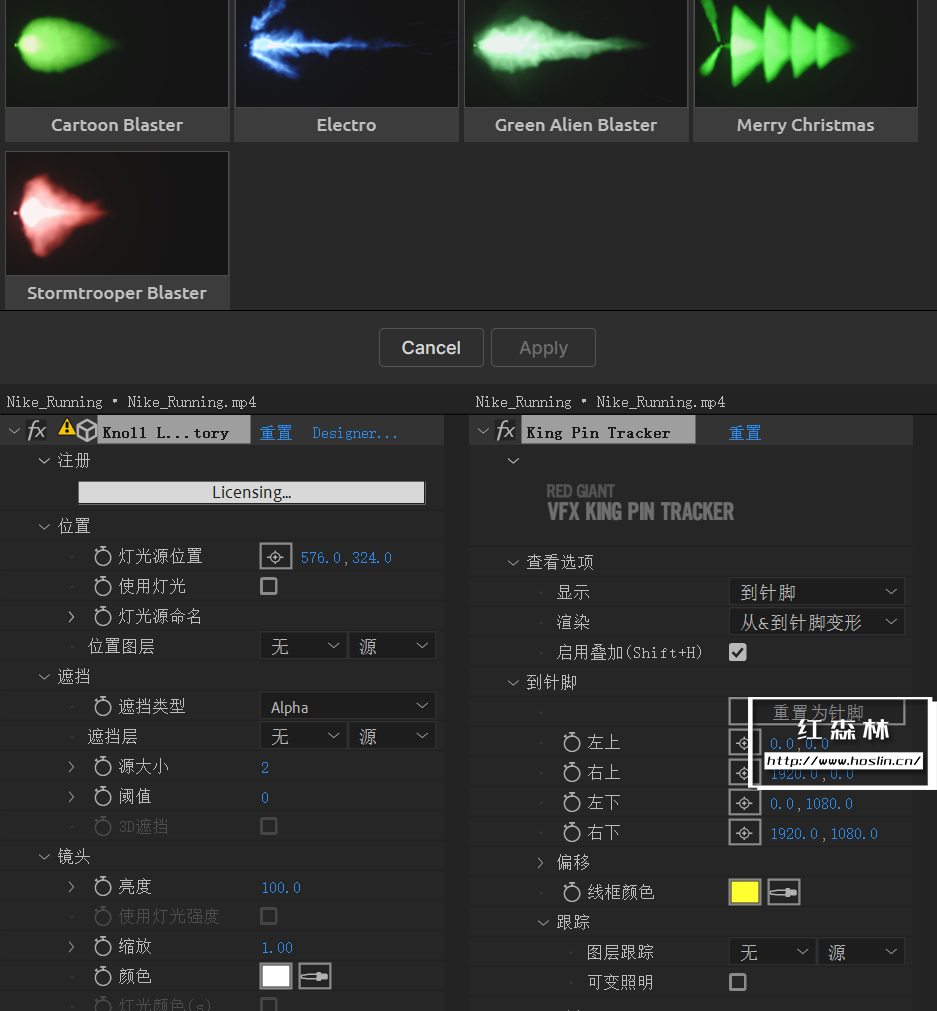Click crosshair point picker for 左下
937x1011 pixels.
tap(744, 803)
